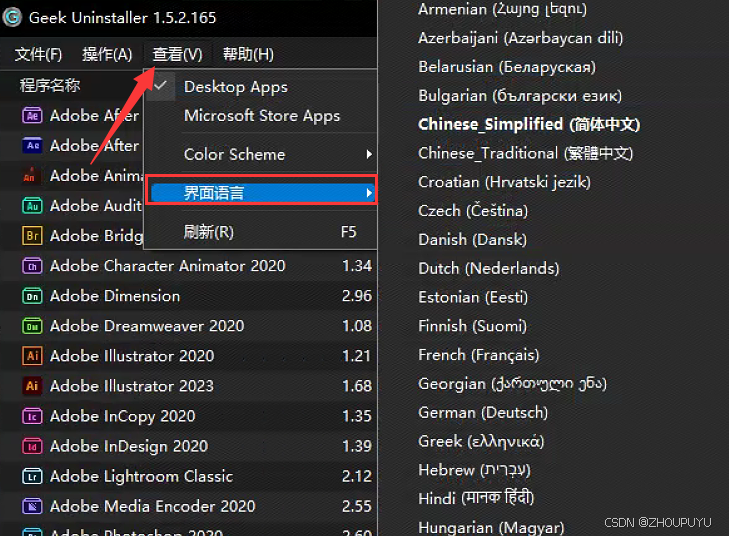Select Adobe InCopy 2020 program name
Image resolution: width=729 pixels, height=536 pixels.
coord(122,416)
